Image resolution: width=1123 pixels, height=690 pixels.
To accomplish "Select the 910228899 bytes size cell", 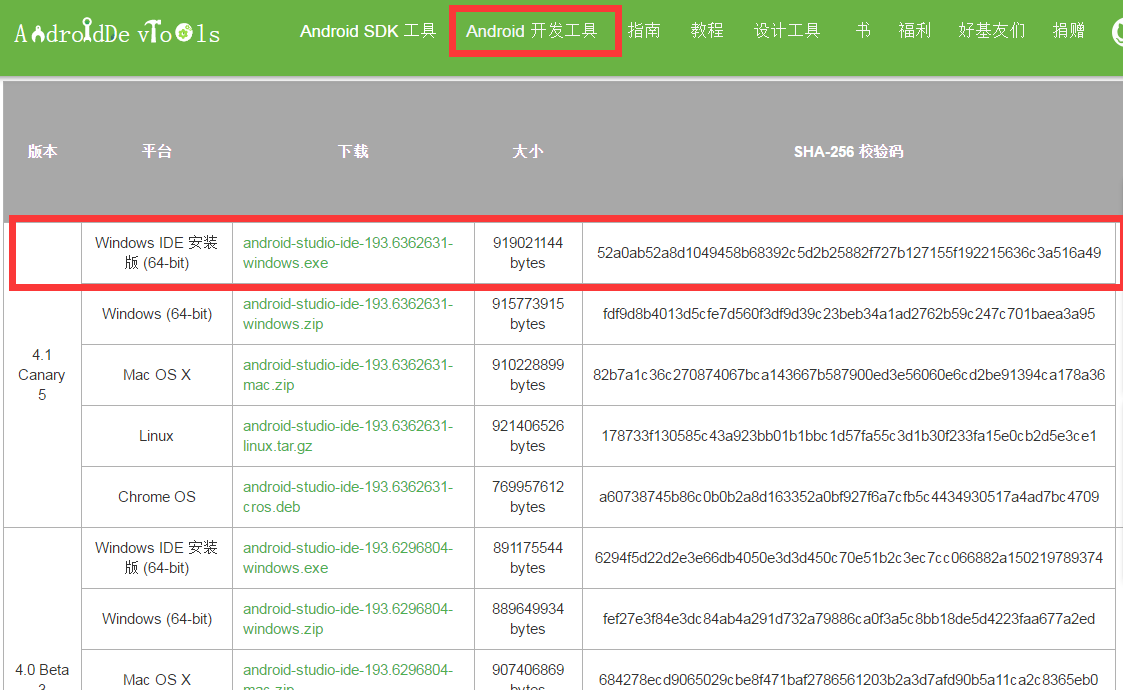I will [x=528, y=375].
